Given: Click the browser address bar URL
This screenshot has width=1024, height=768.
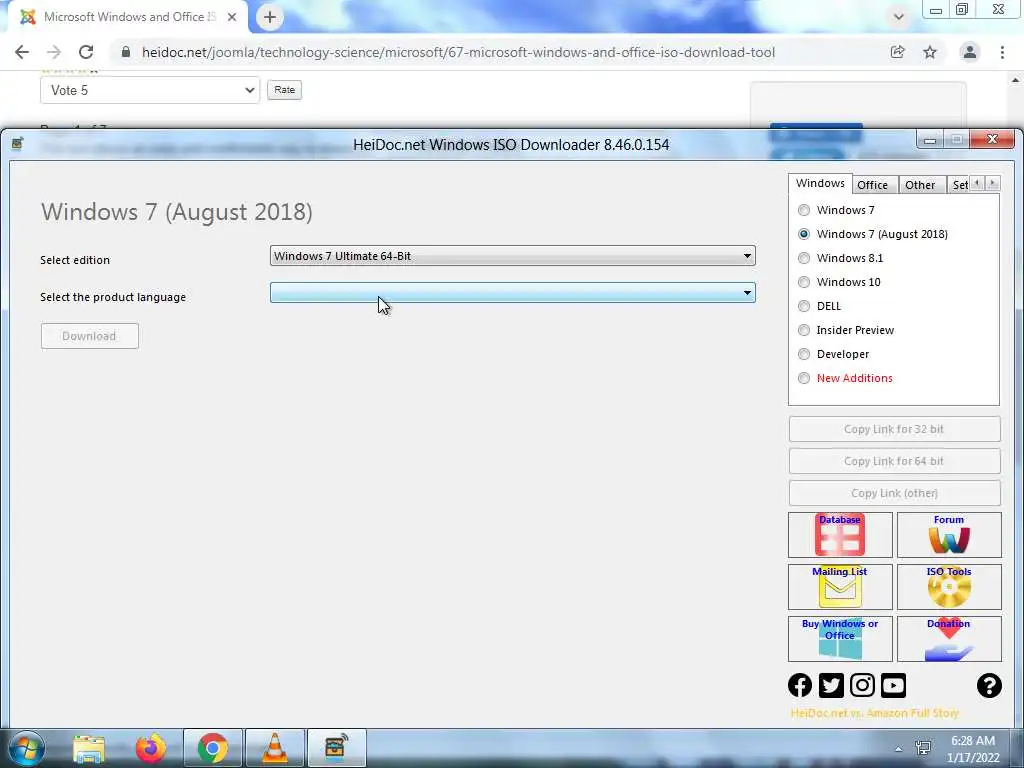Looking at the screenshot, I should (458, 52).
